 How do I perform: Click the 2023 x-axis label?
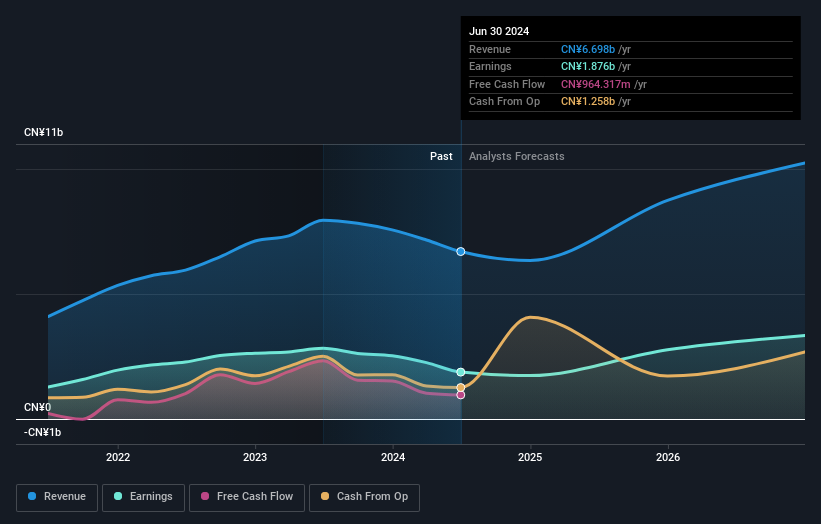coord(255,457)
